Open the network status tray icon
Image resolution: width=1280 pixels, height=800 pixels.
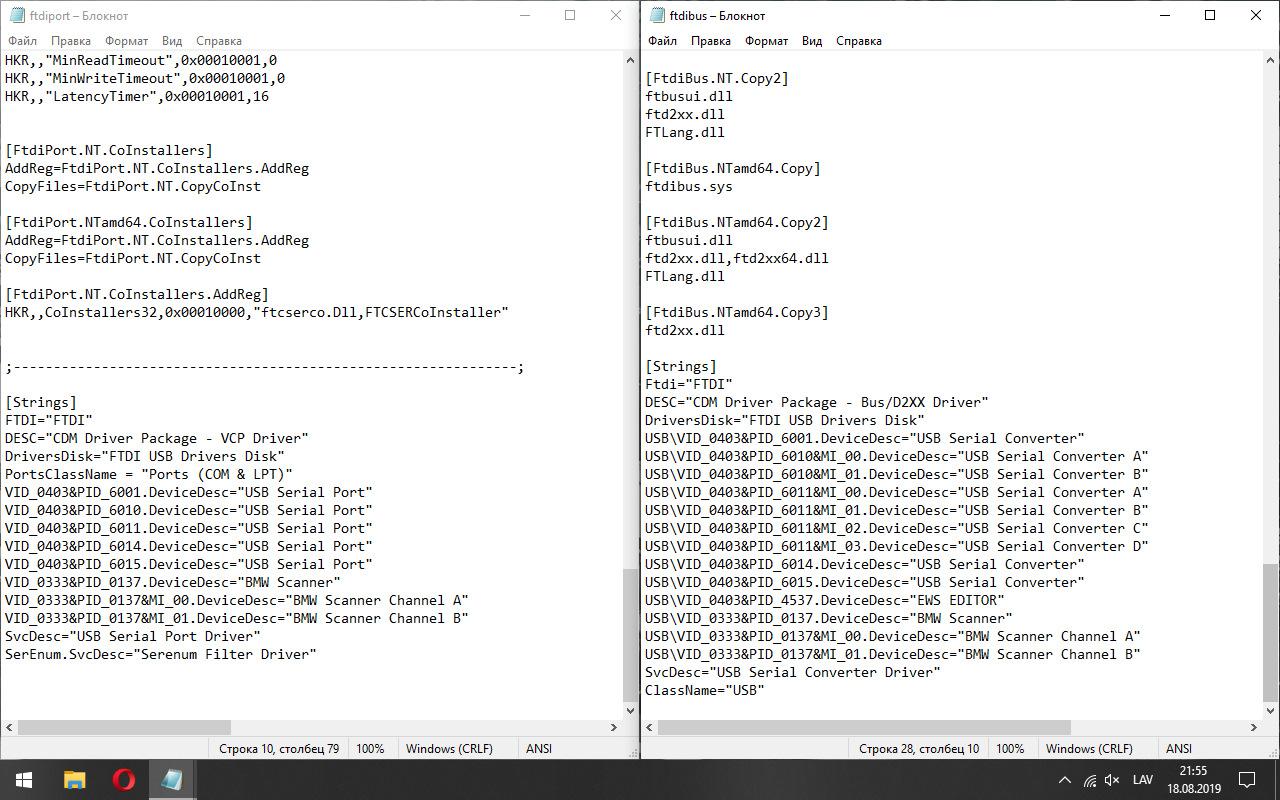(x=1088, y=780)
